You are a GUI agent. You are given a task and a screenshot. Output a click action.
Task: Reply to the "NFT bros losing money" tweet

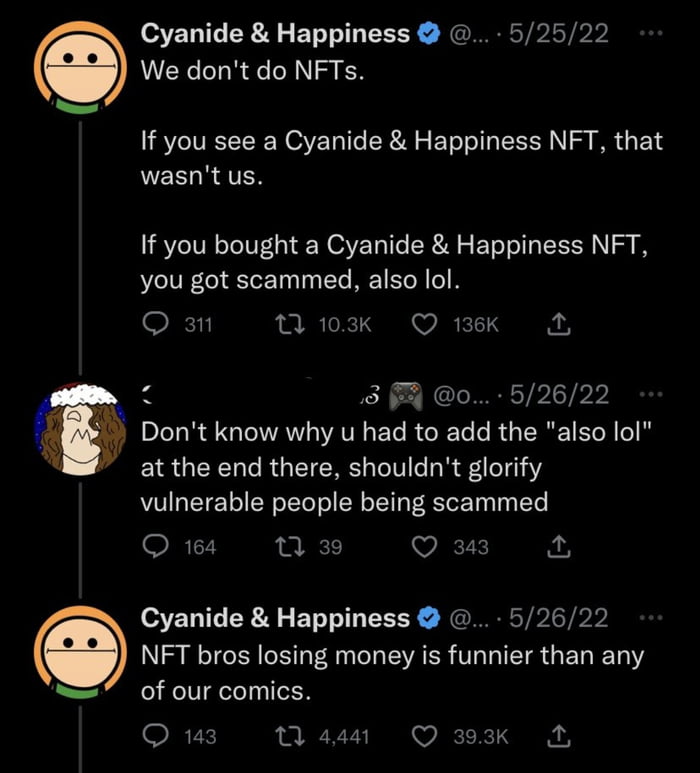click(x=155, y=736)
